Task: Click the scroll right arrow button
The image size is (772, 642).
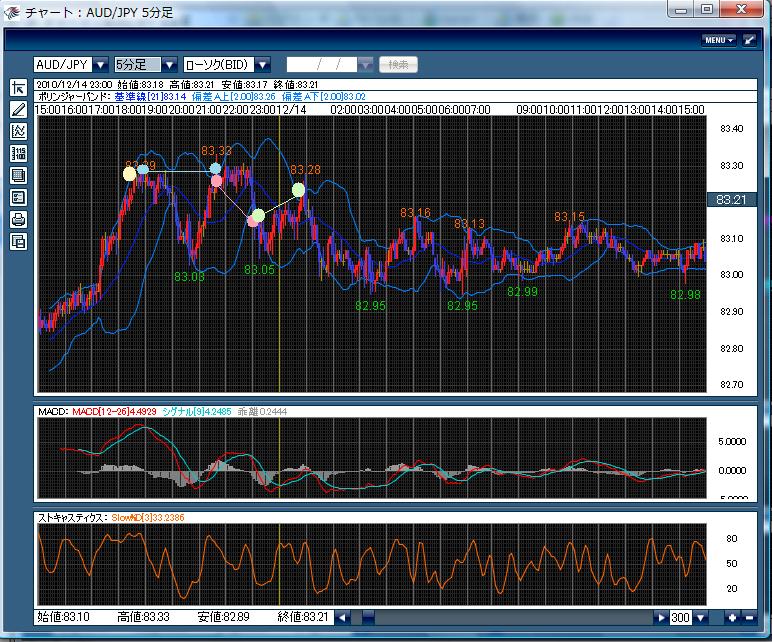Action: pos(661,617)
